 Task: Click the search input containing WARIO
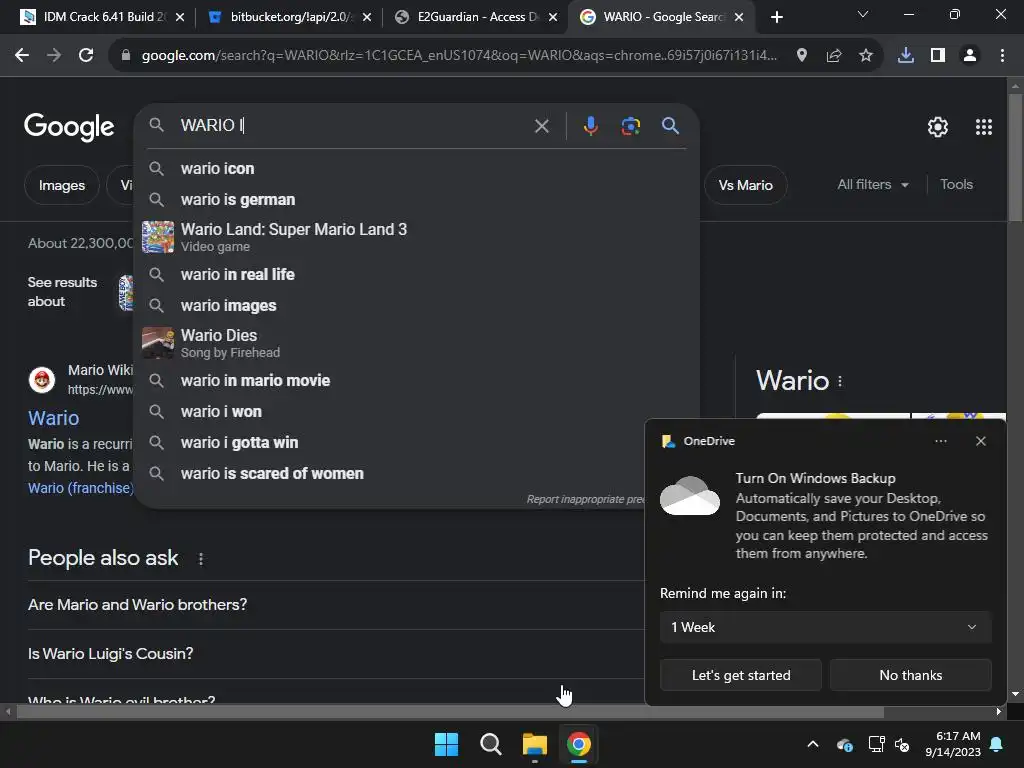point(351,125)
